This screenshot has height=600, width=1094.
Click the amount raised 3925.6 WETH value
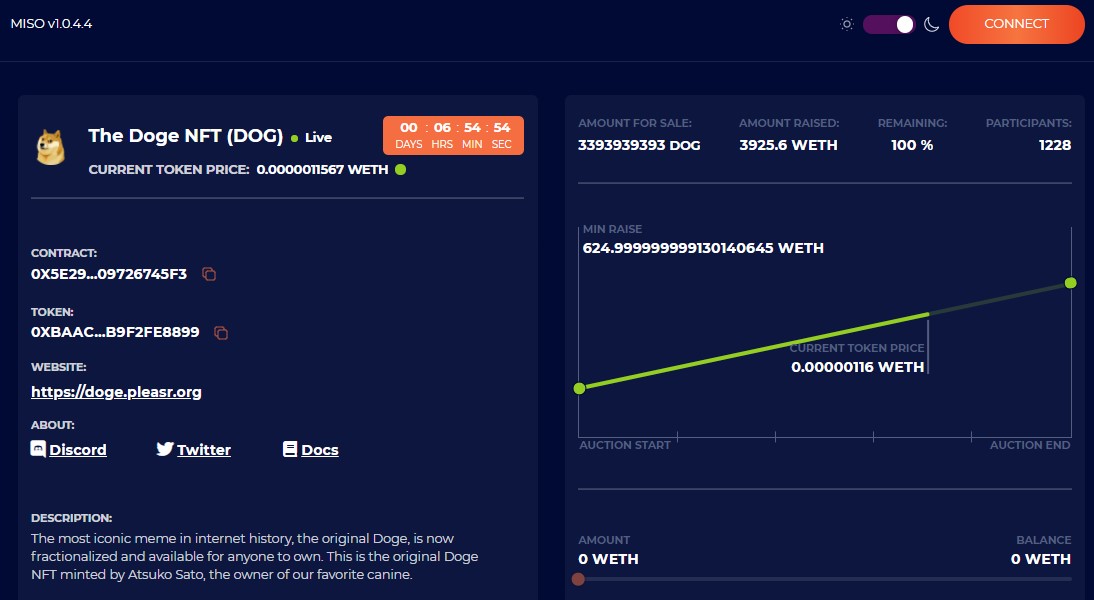tap(788, 145)
